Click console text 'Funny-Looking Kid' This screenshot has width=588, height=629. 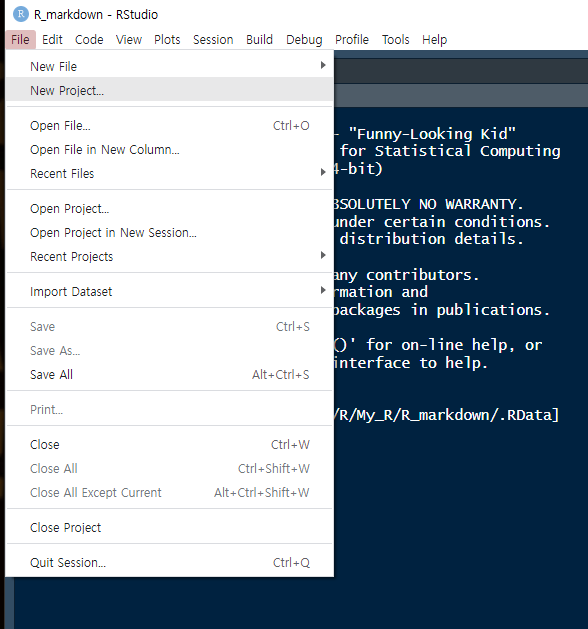(x=432, y=134)
